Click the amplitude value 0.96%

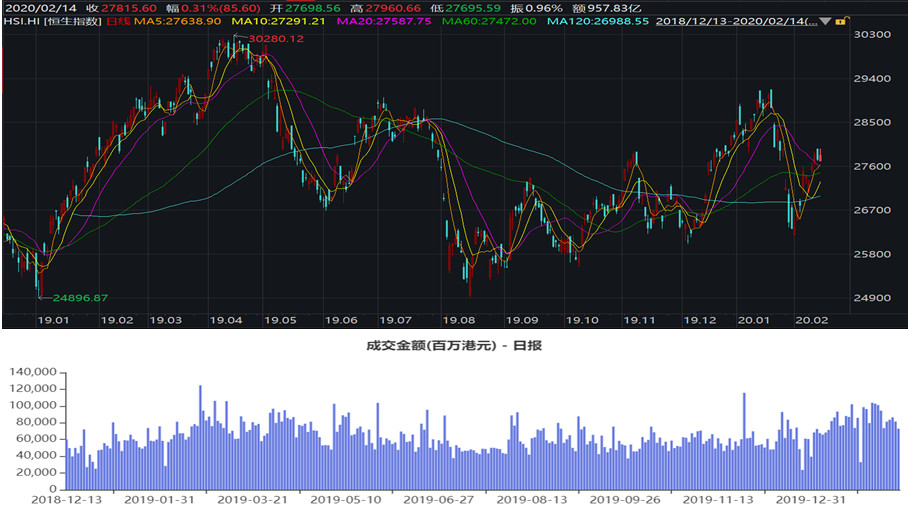[544, 8]
